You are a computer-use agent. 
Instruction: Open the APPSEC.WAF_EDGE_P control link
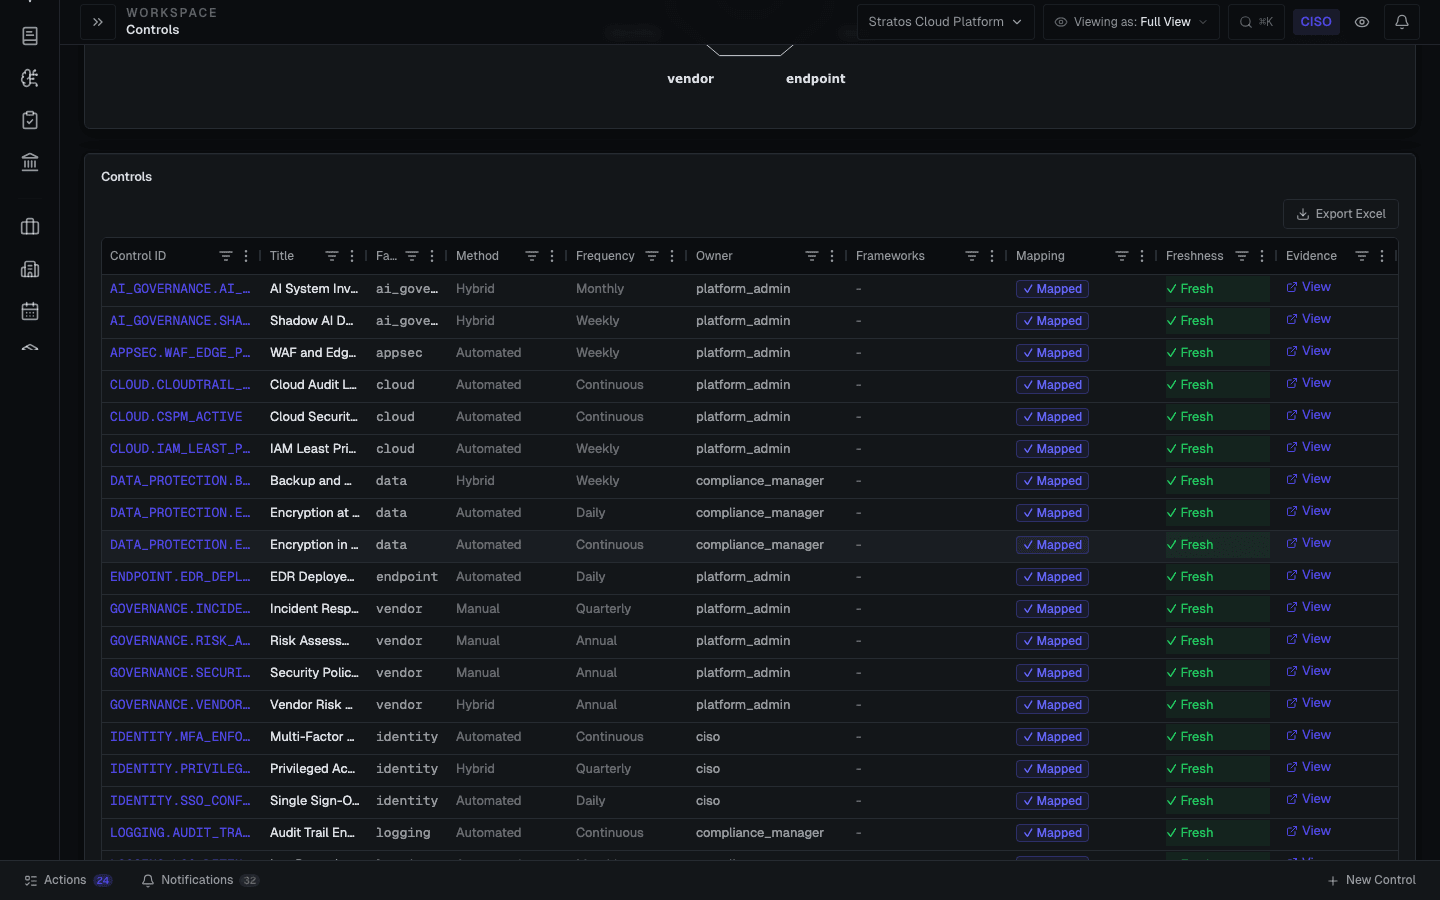(x=180, y=353)
